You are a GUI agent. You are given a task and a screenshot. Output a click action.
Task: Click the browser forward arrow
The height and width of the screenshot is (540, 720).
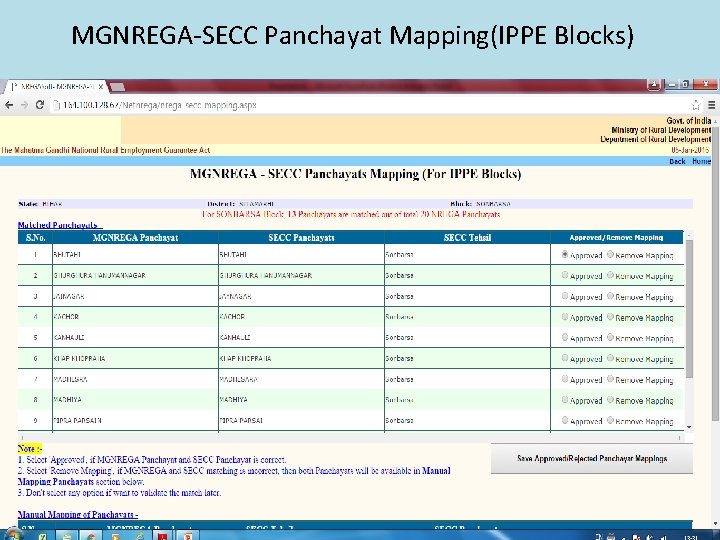[x=24, y=105]
